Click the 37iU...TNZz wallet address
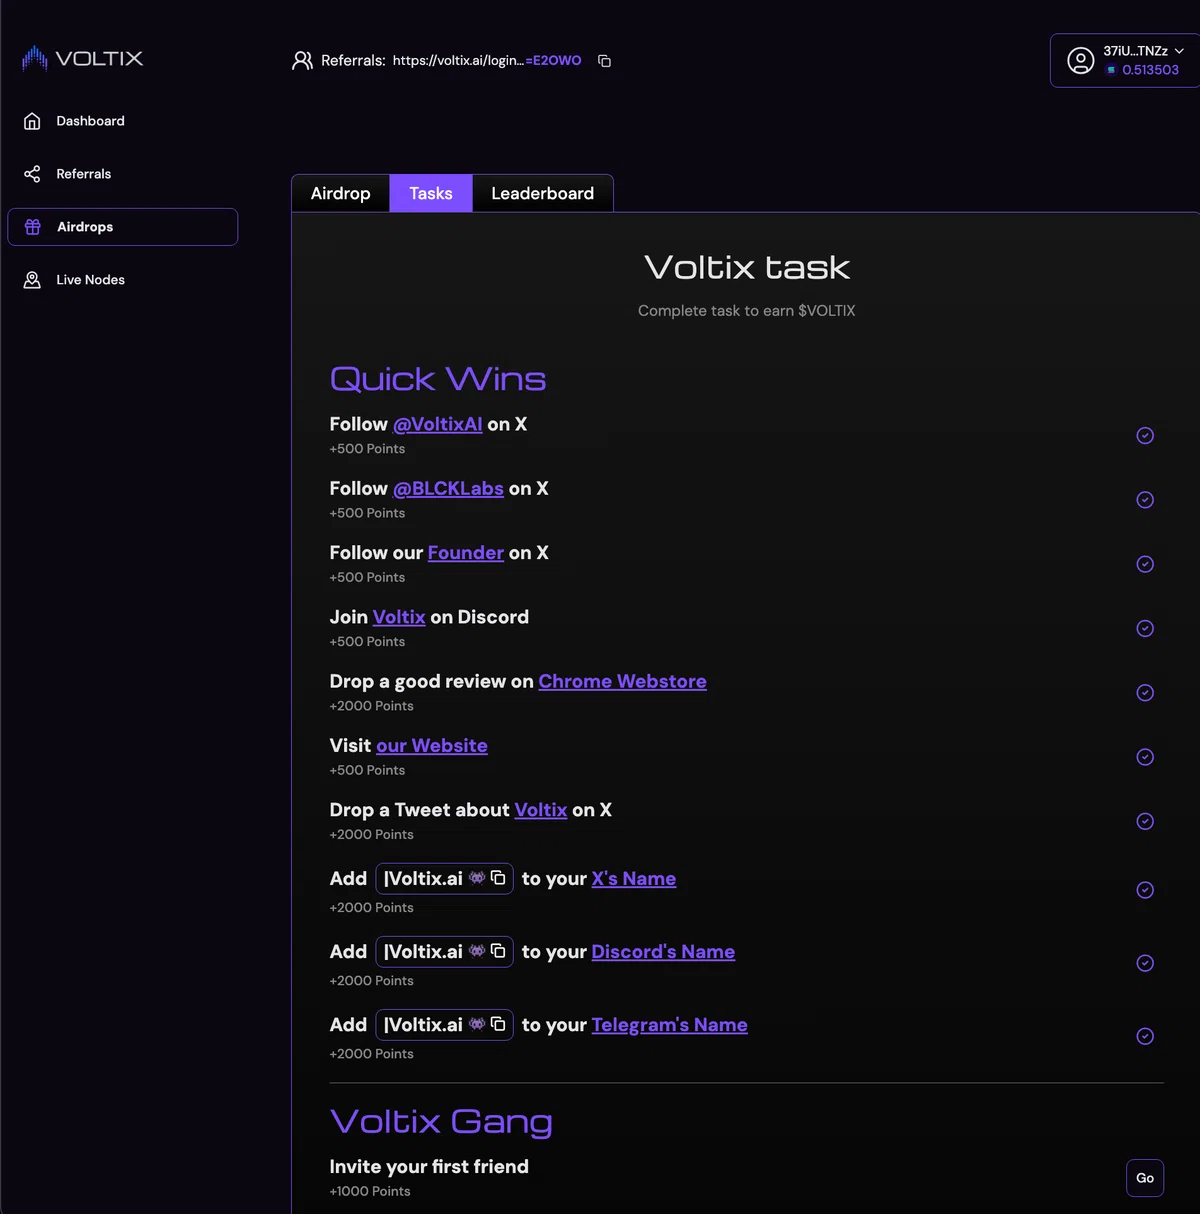The image size is (1200, 1214). (x=1135, y=51)
